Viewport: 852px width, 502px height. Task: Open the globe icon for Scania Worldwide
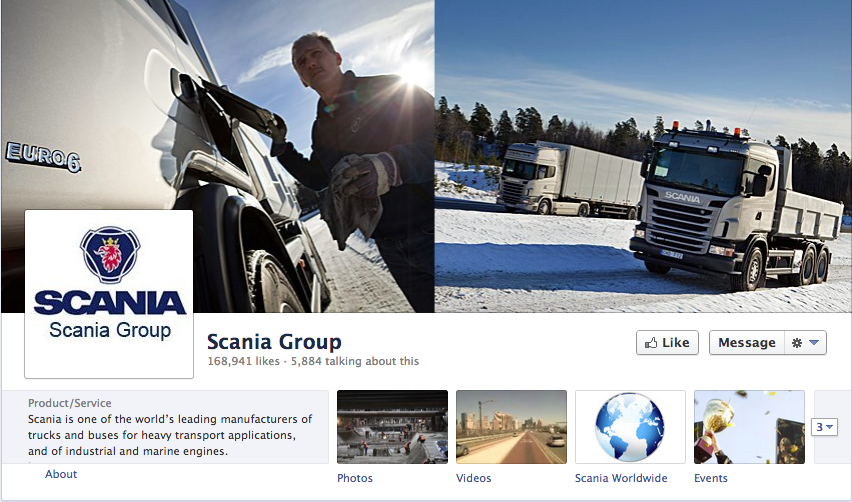coord(630,426)
